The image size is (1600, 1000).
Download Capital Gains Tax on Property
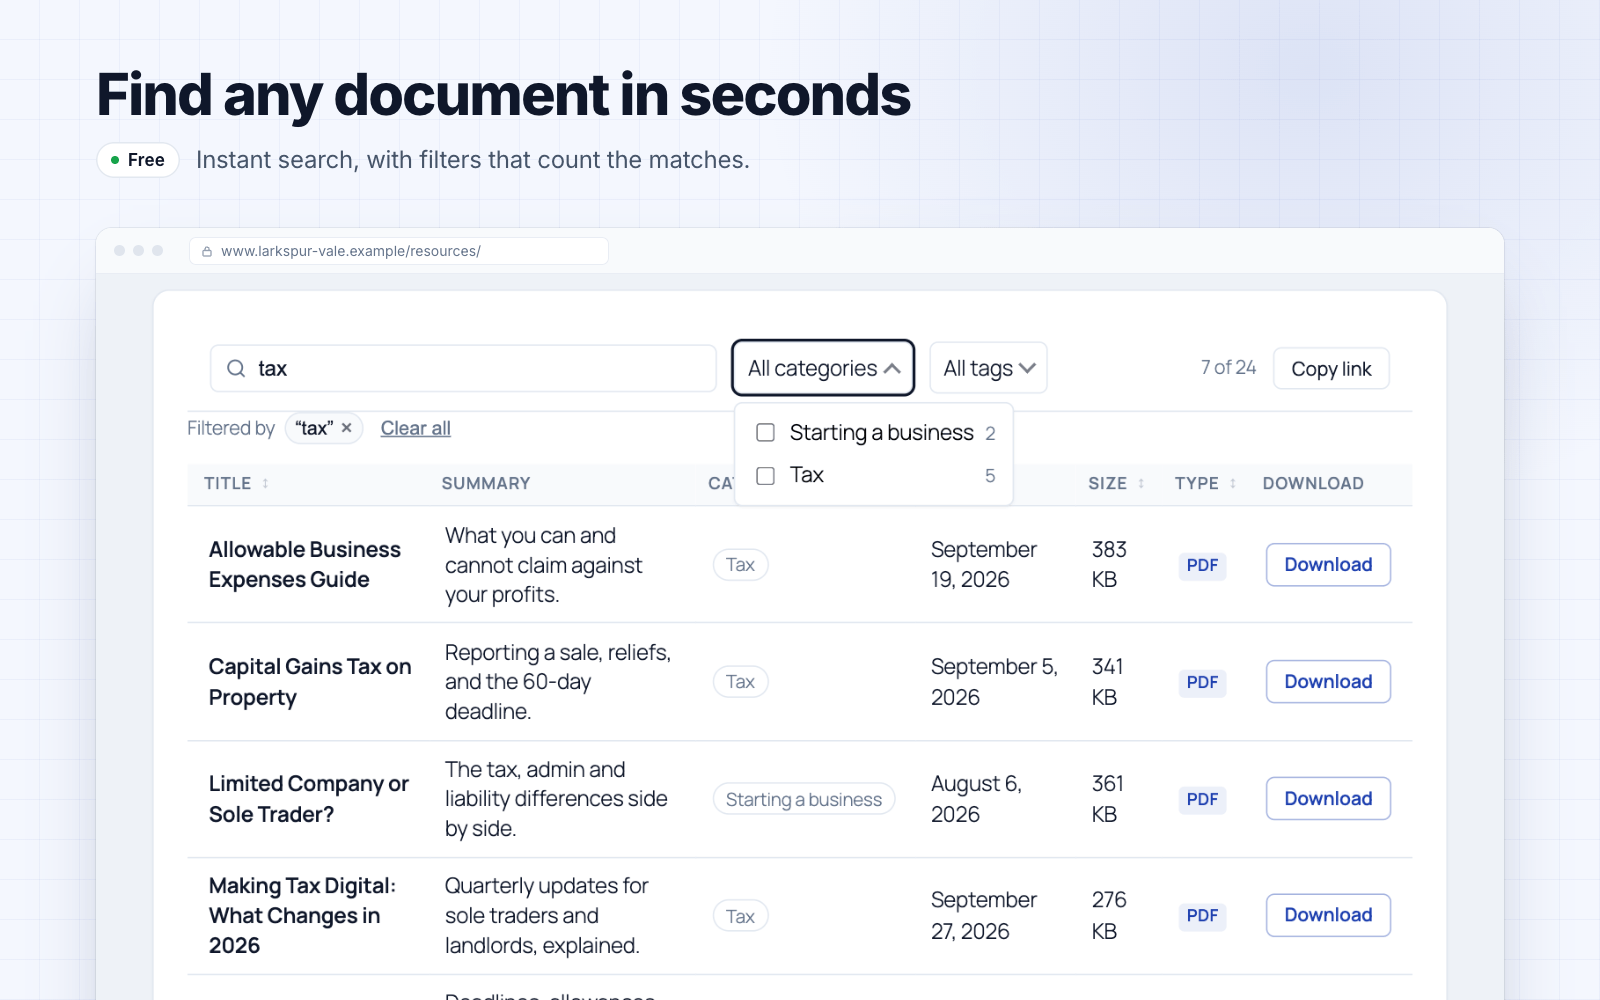[x=1328, y=682]
